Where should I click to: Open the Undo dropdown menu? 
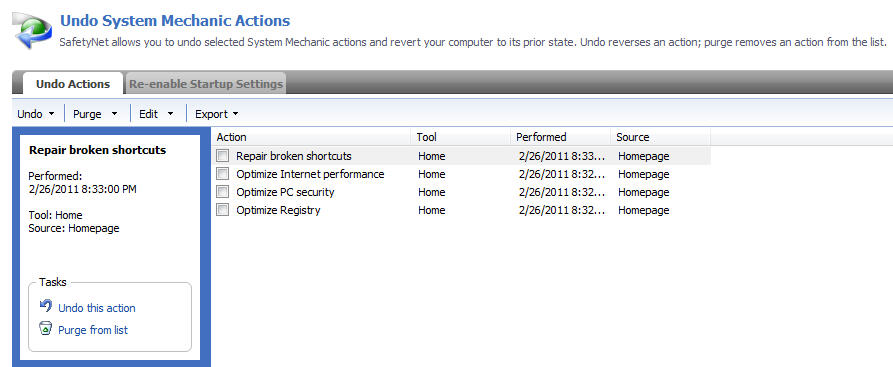tap(36, 114)
